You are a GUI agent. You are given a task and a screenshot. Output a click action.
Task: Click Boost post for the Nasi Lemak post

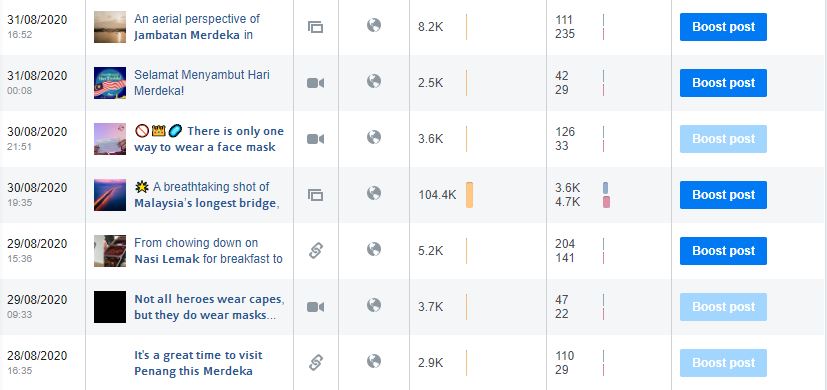click(x=723, y=251)
